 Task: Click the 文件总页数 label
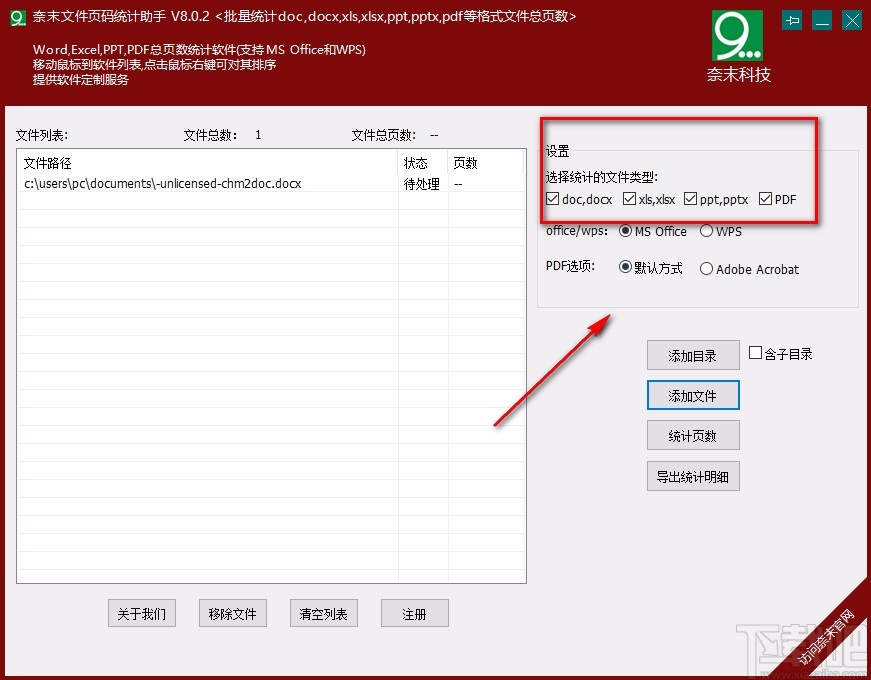point(384,135)
